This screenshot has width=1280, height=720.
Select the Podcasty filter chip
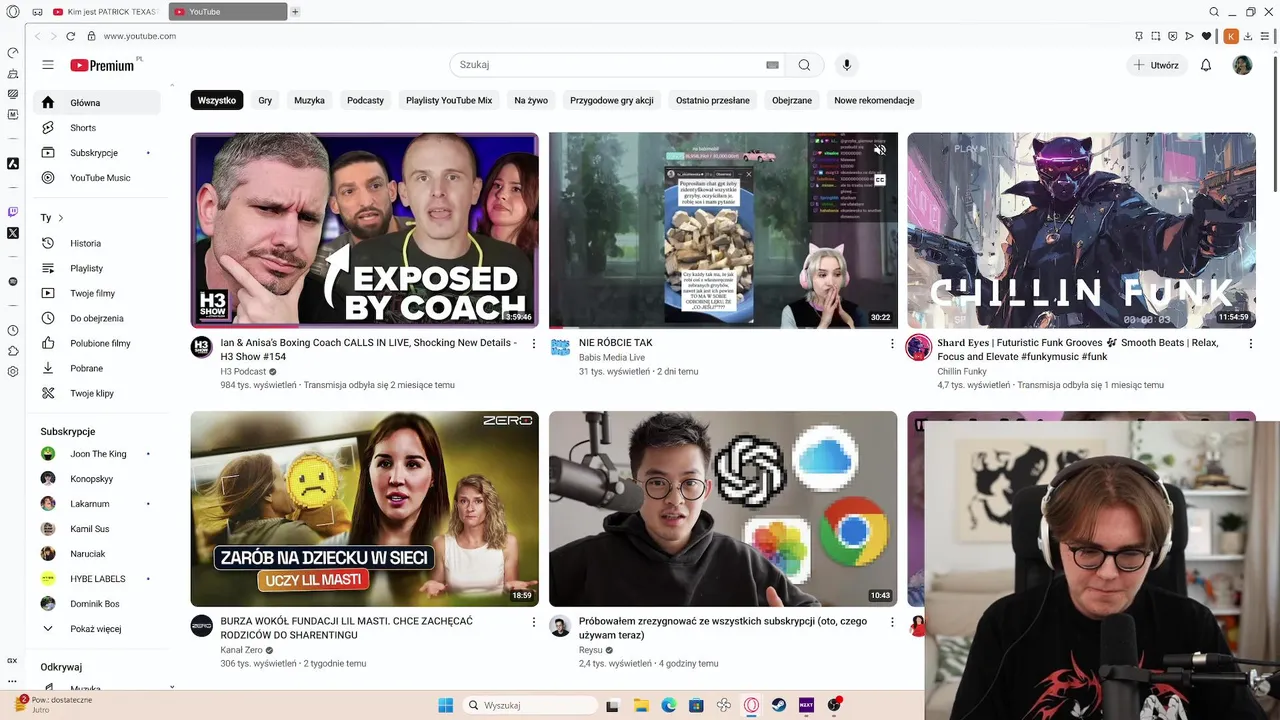coord(365,100)
